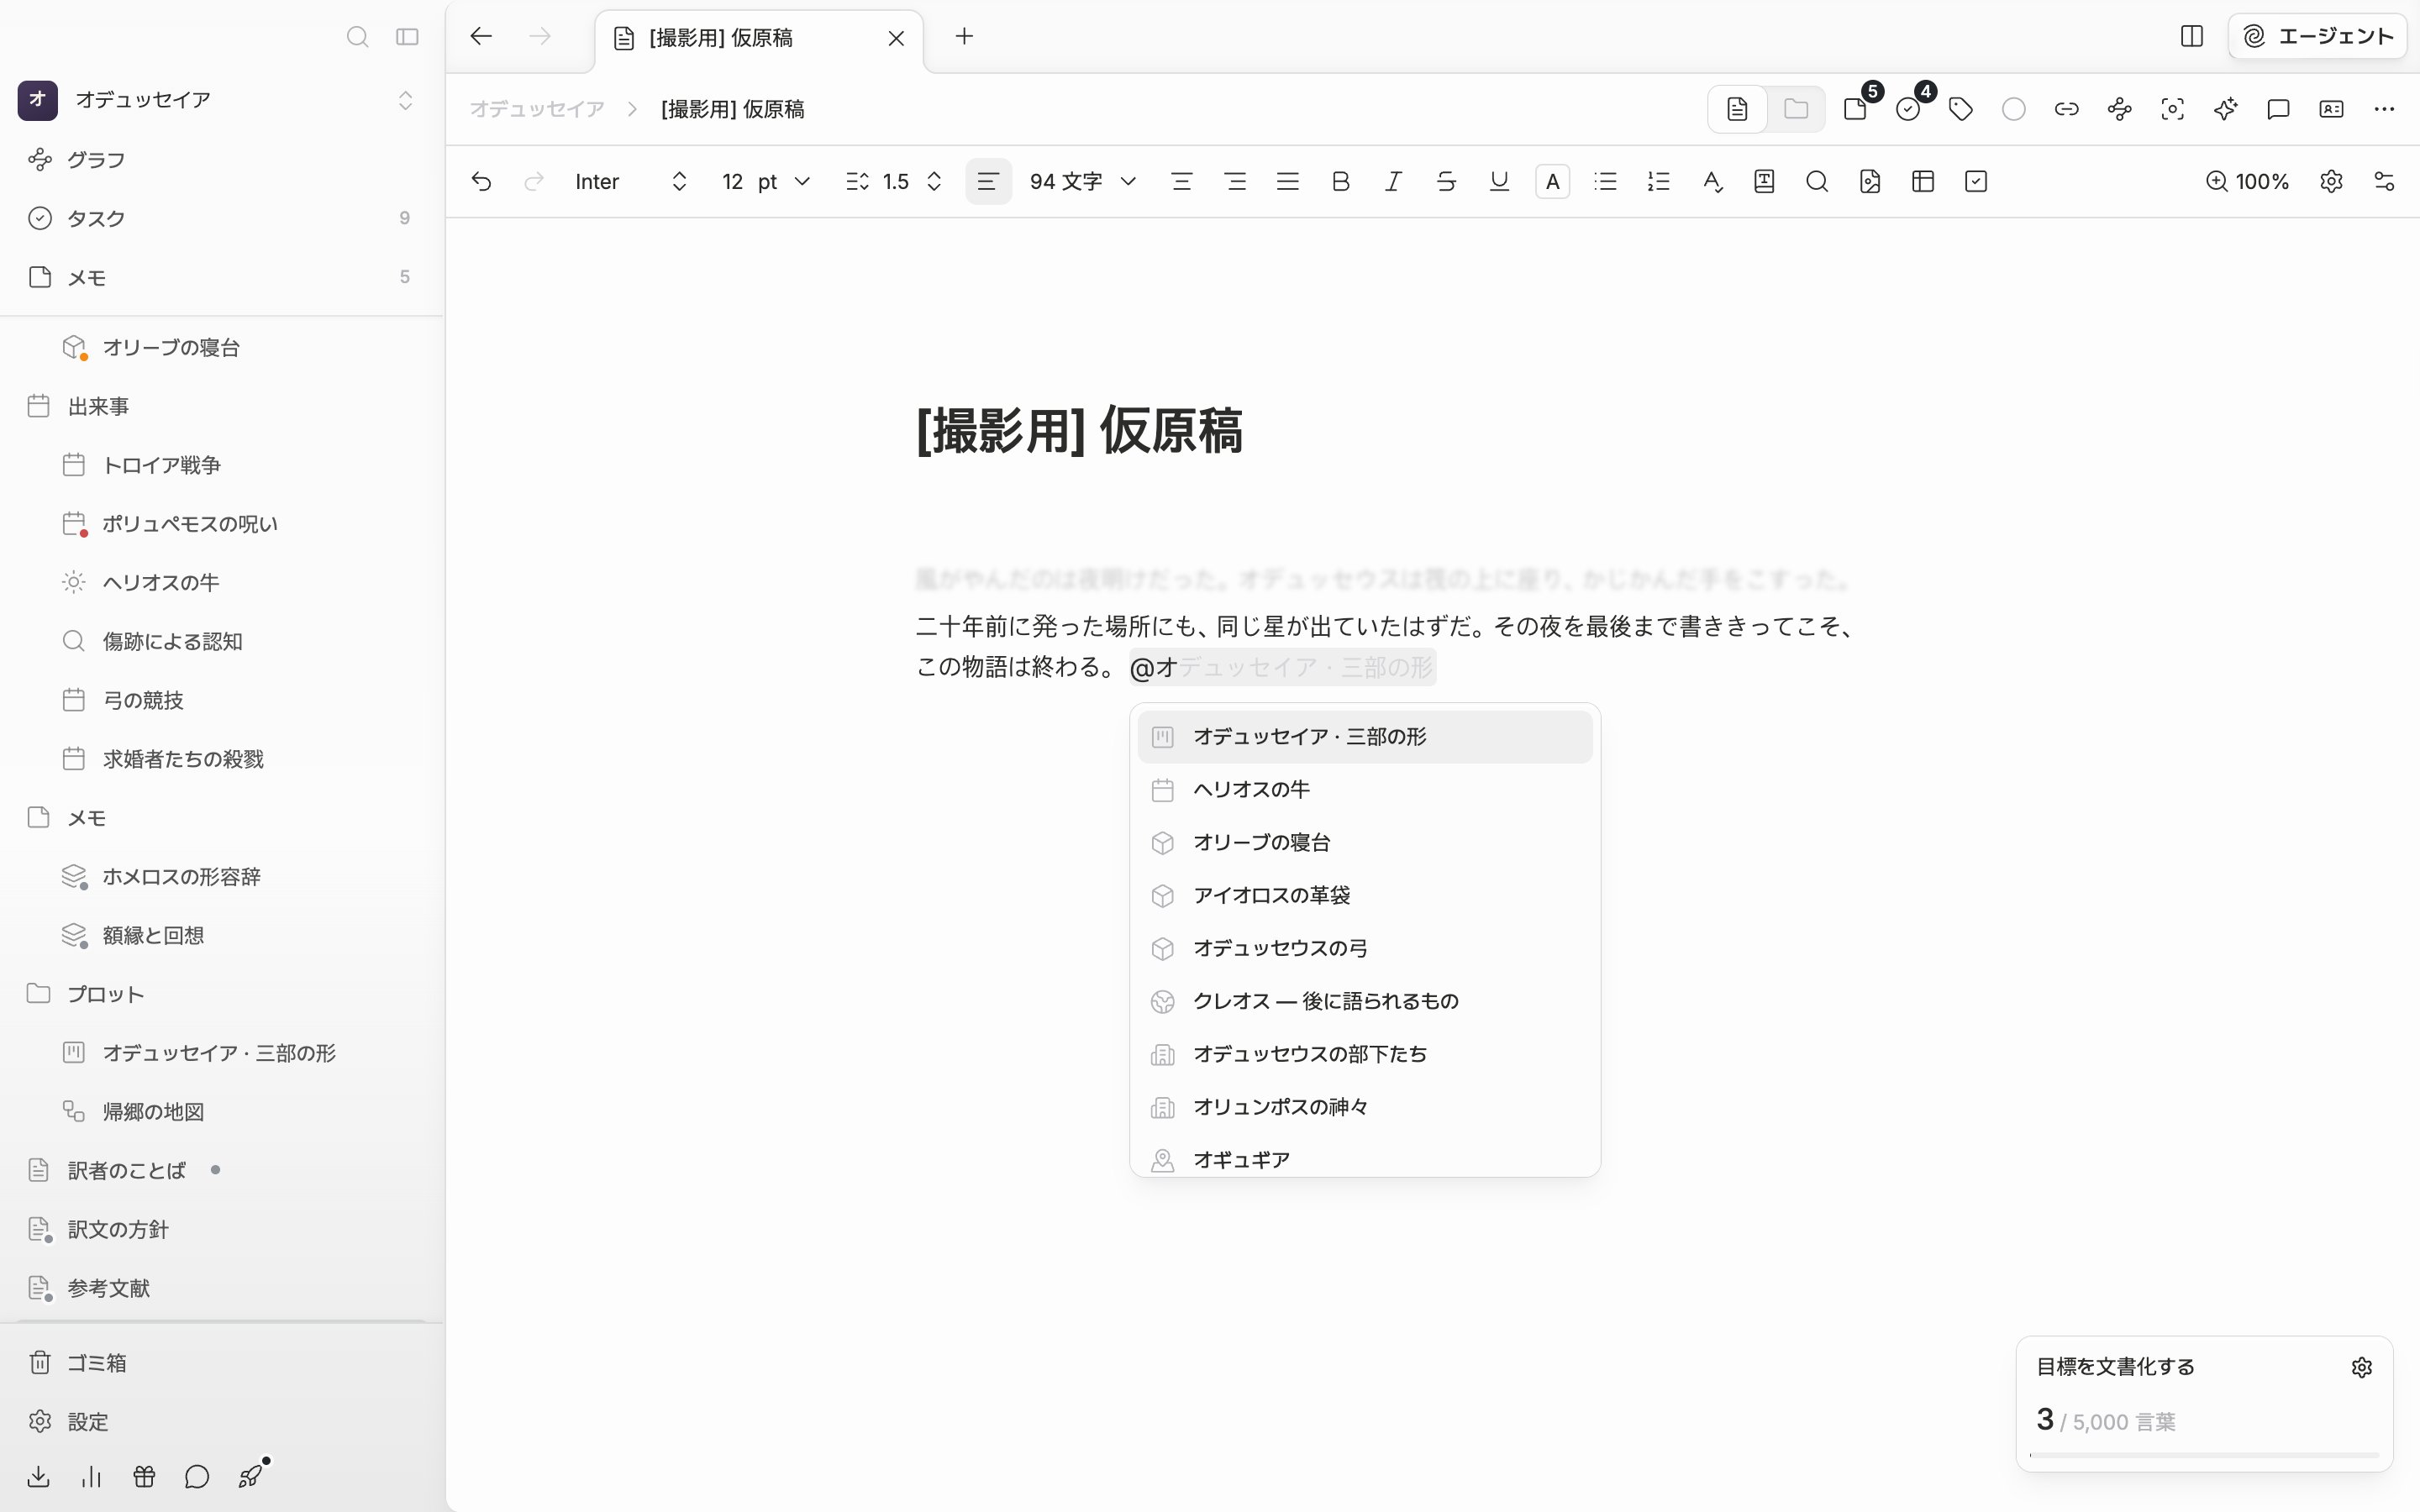Click the find magnifier in toolbar

1817,181
